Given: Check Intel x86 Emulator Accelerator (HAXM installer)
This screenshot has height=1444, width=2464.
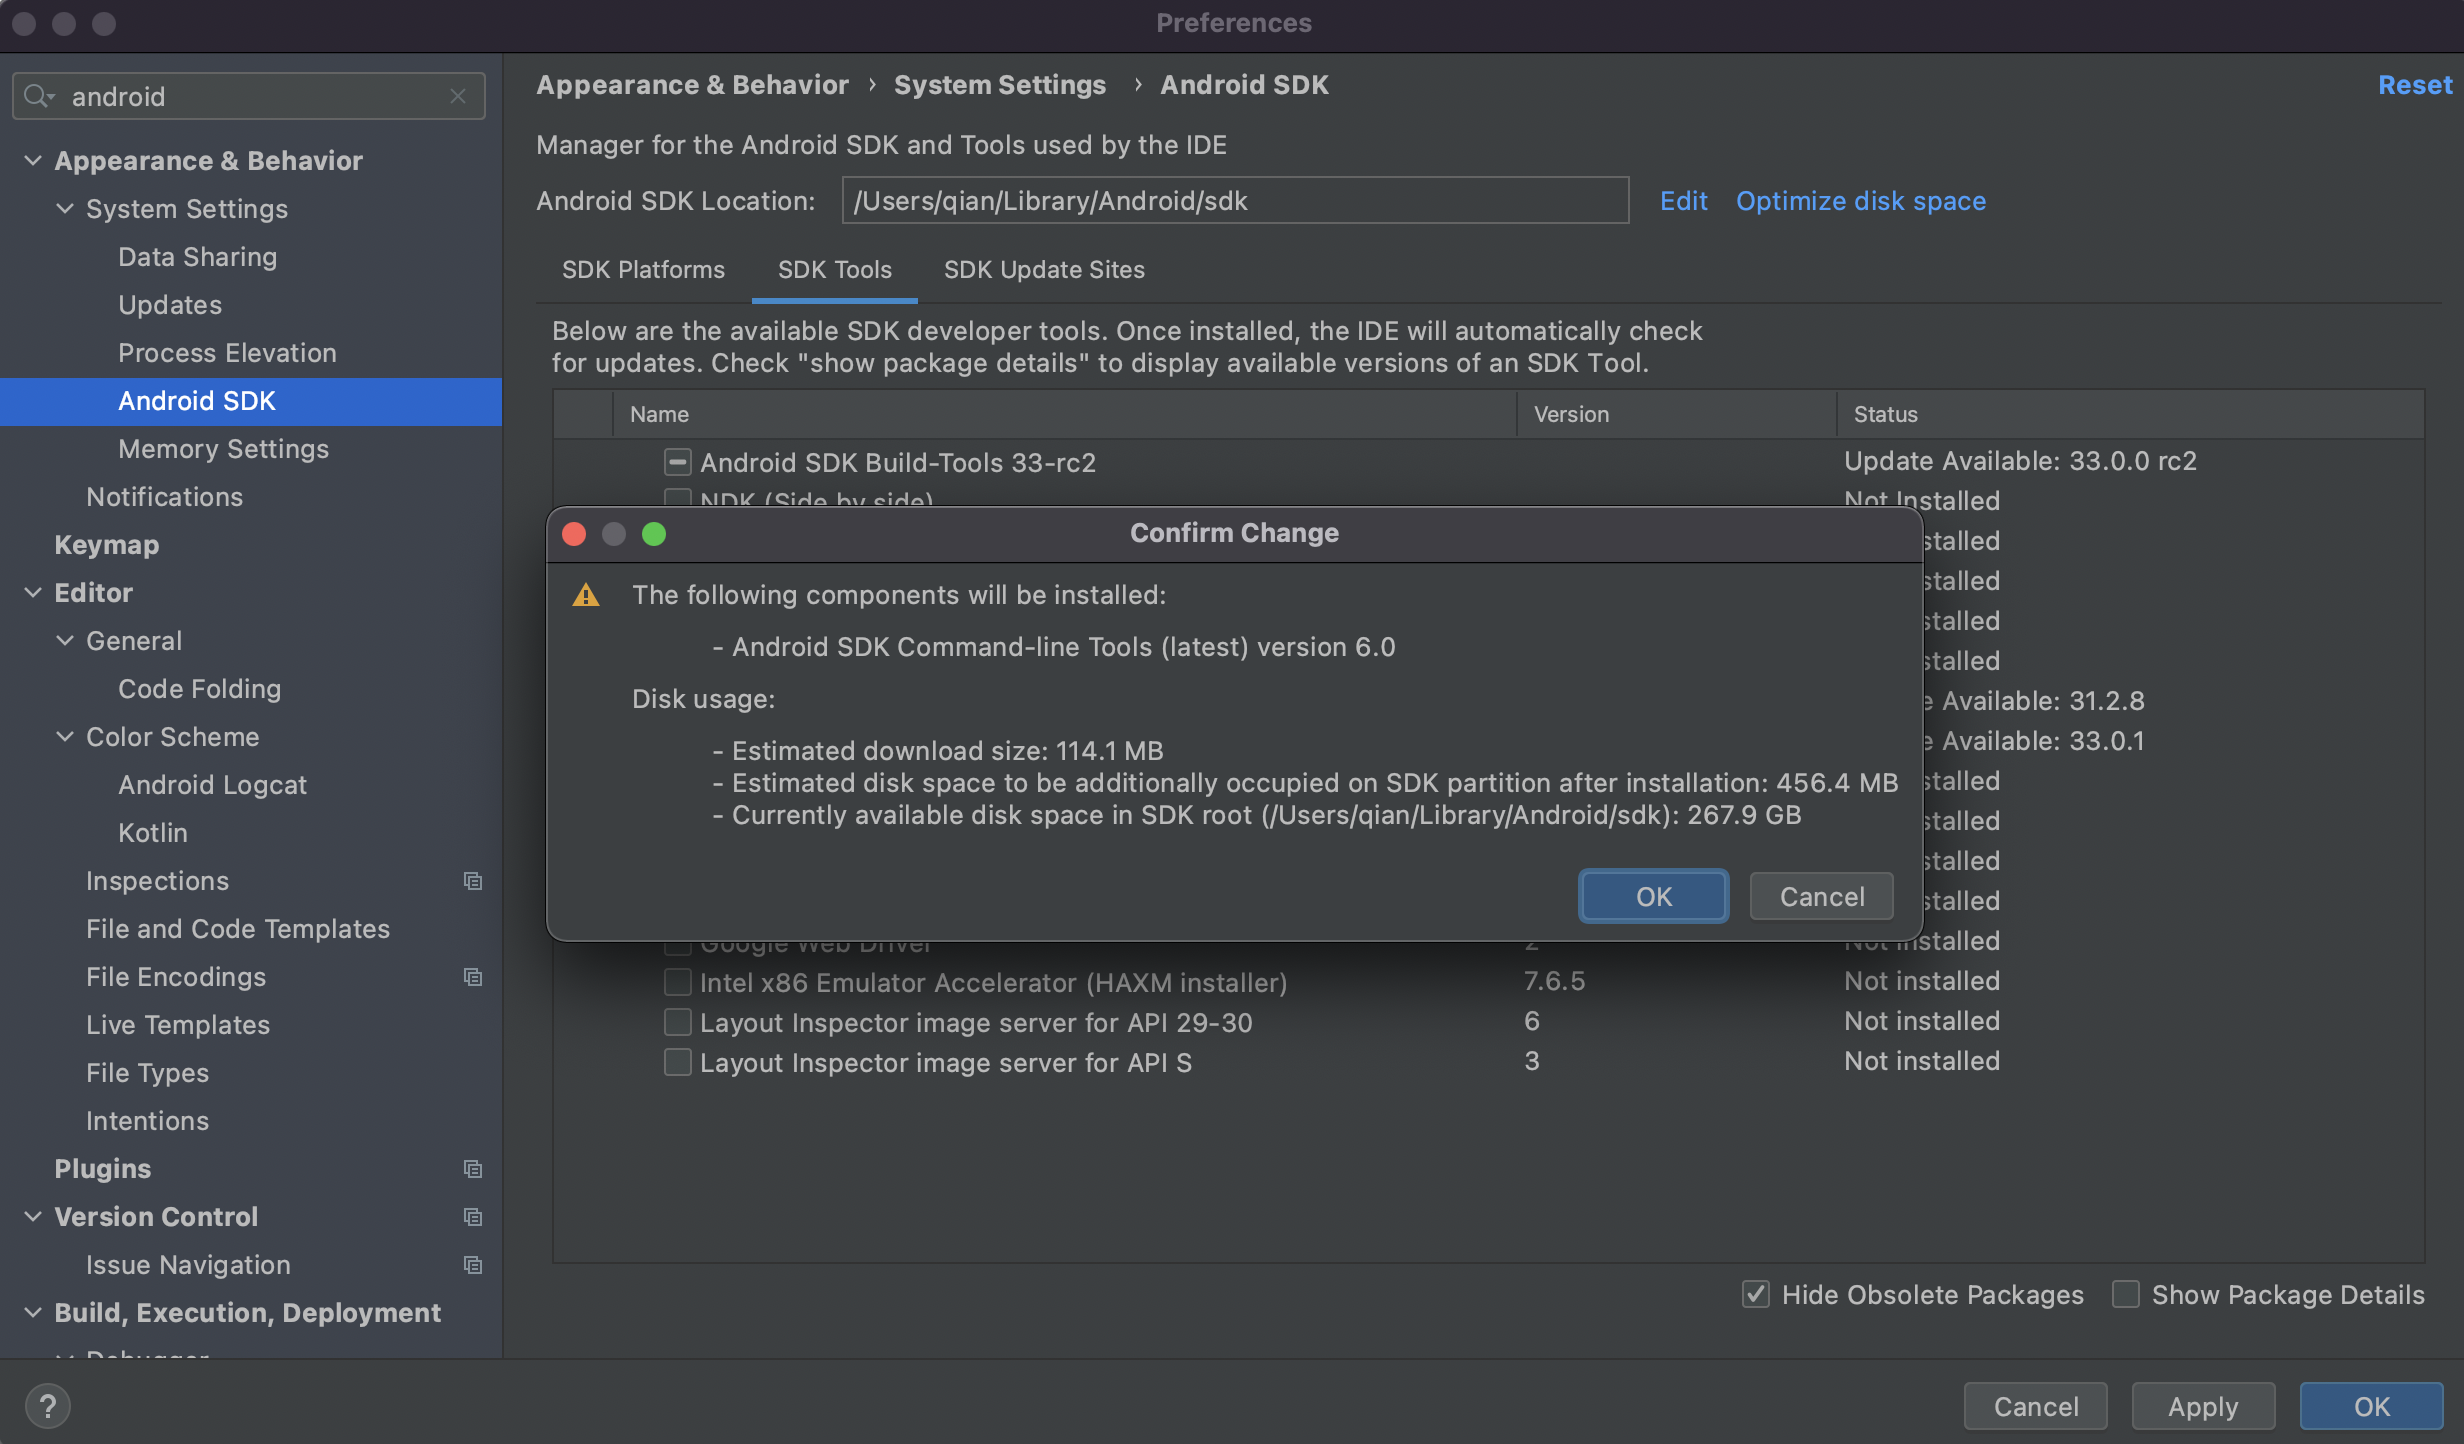Looking at the screenshot, I should tap(677, 982).
